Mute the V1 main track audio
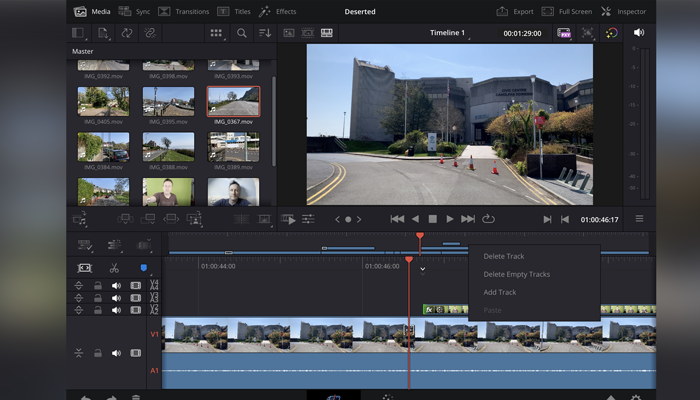This screenshot has width=700, height=400. (x=116, y=353)
